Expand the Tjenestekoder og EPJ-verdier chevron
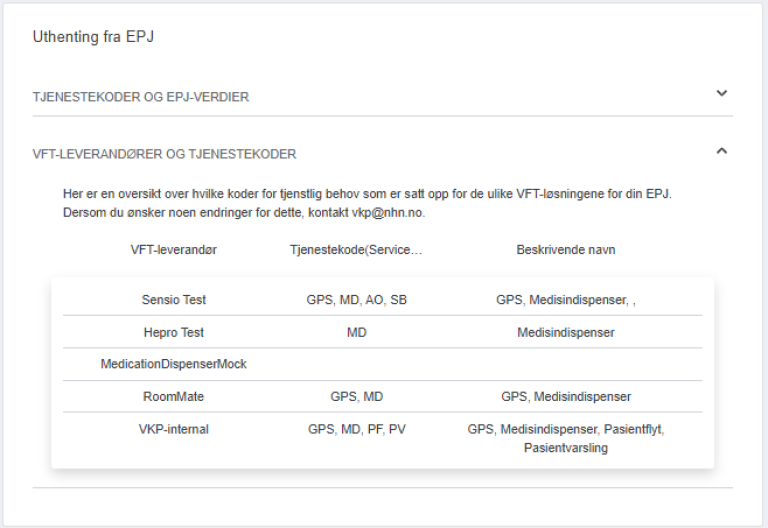768x528 pixels. pos(722,94)
